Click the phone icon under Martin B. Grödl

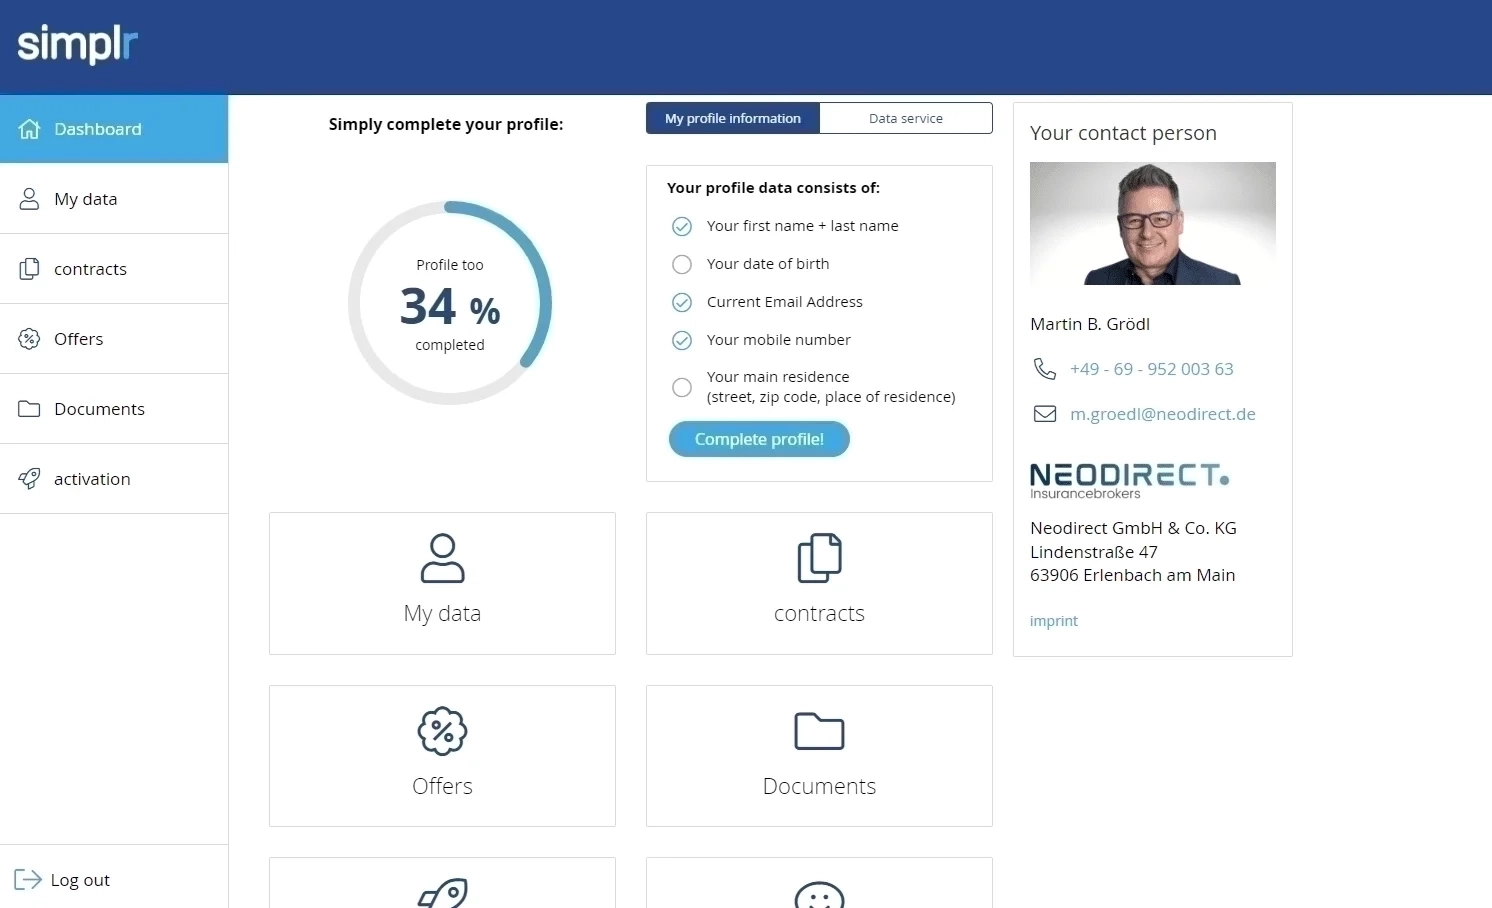(x=1044, y=369)
